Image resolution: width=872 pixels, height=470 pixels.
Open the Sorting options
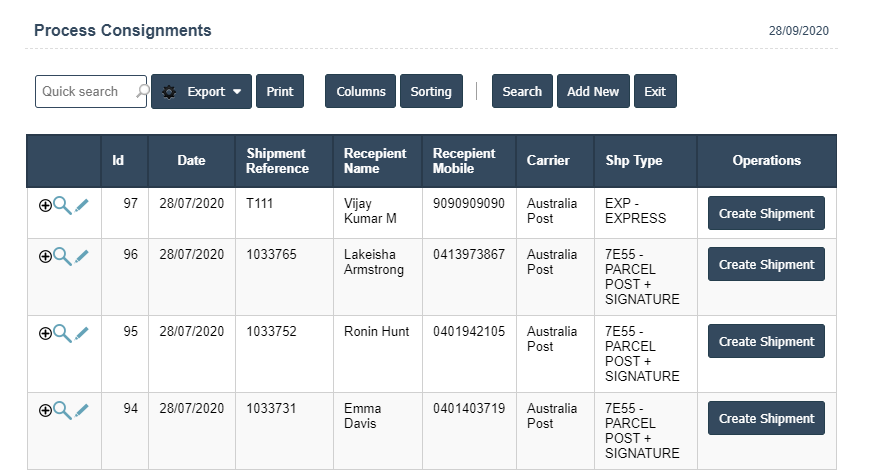coord(431,91)
